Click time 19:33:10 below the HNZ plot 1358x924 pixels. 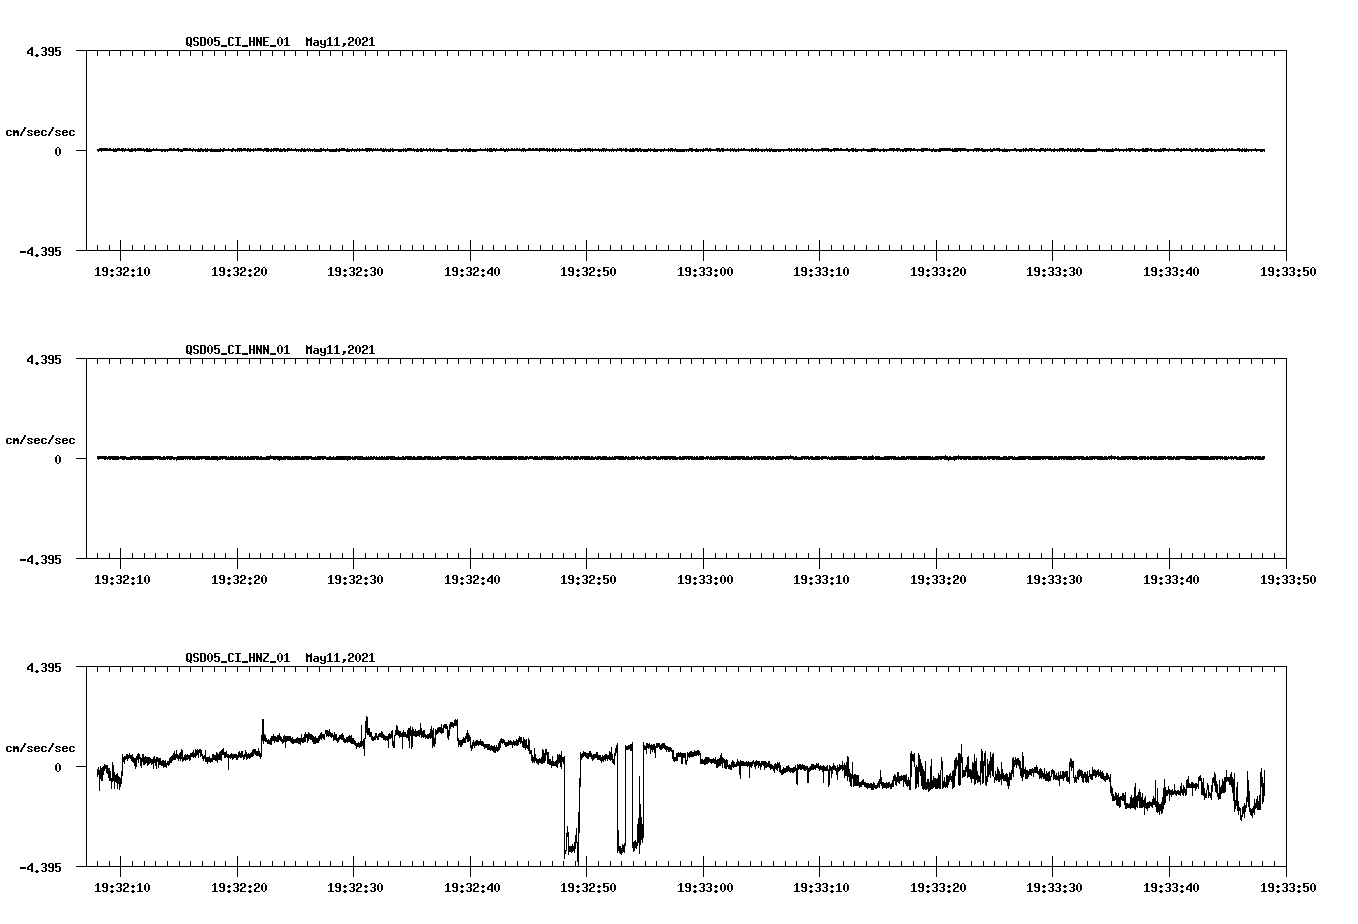821,888
